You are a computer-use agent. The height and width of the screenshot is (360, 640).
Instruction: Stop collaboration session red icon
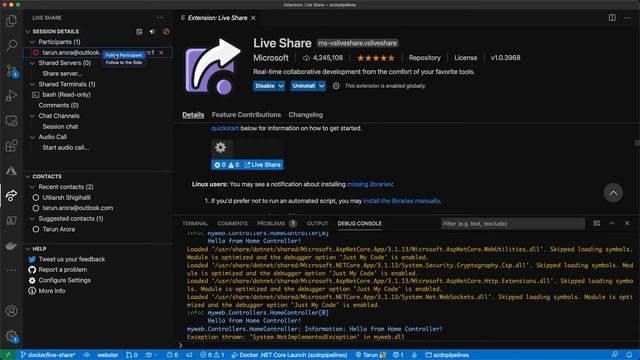point(166,31)
